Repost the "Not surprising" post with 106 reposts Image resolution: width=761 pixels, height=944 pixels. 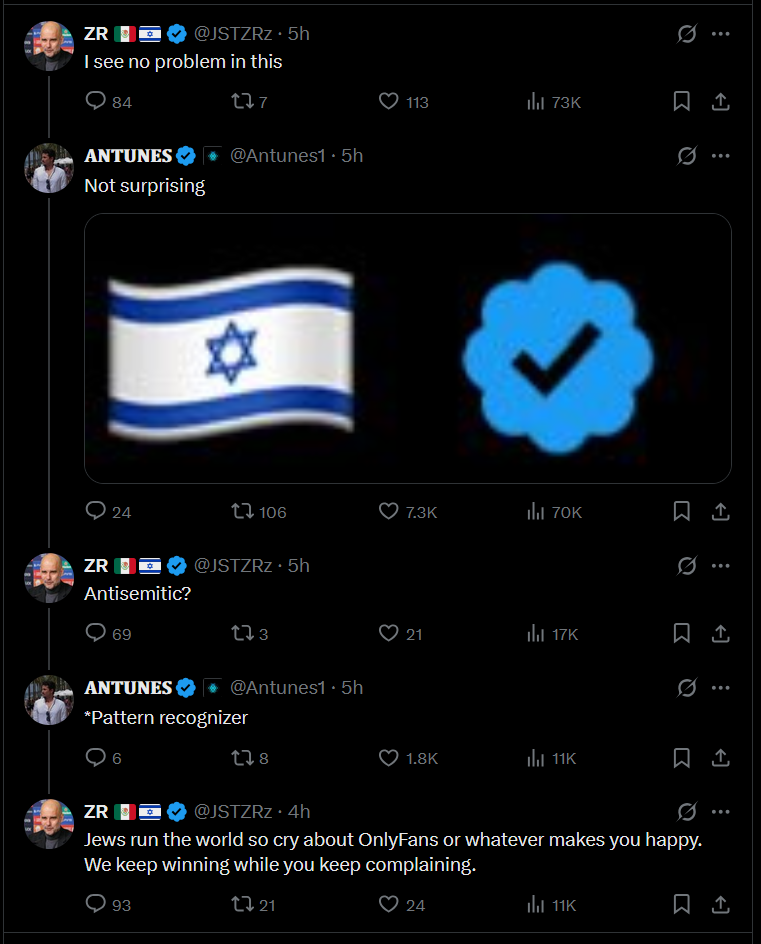(x=243, y=511)
